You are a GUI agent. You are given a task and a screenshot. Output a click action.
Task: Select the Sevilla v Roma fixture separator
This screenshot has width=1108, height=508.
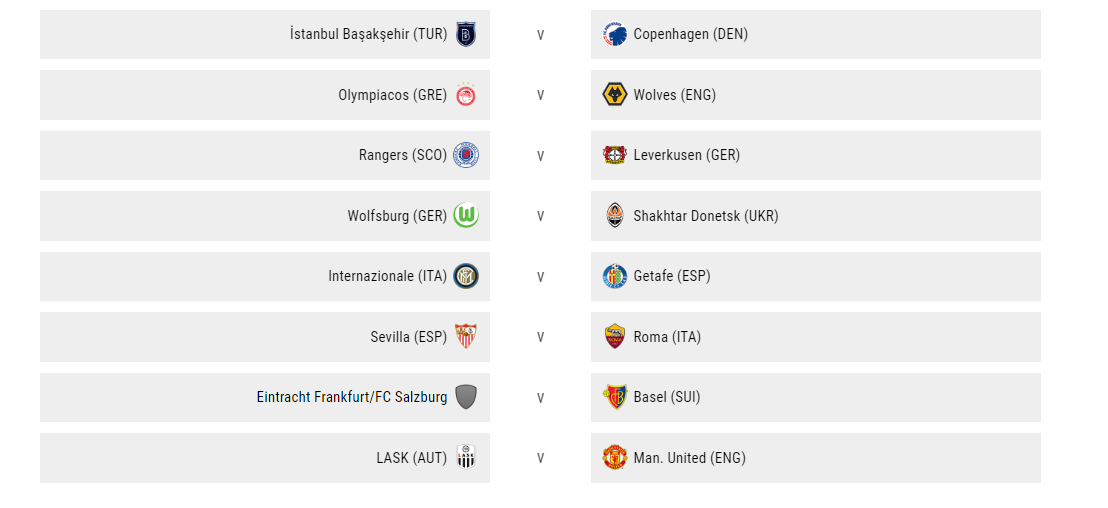pyautogui.click(x=541, y=337)
